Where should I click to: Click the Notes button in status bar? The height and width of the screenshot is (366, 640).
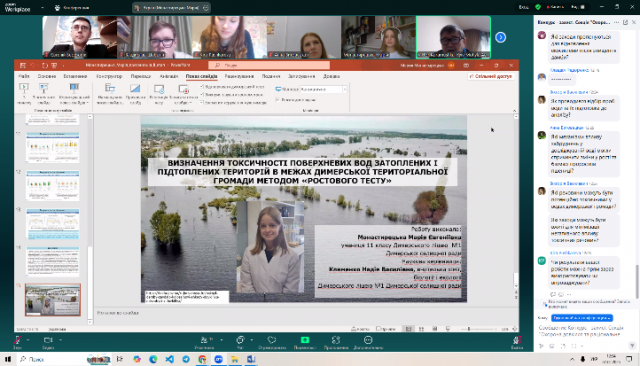360,328
